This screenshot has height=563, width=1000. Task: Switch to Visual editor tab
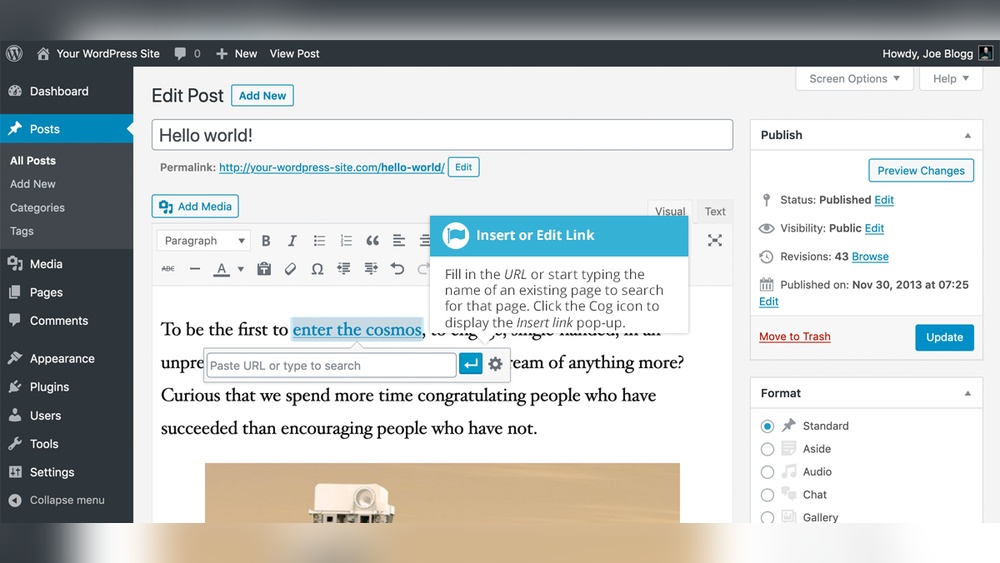[x=670, y=211]
